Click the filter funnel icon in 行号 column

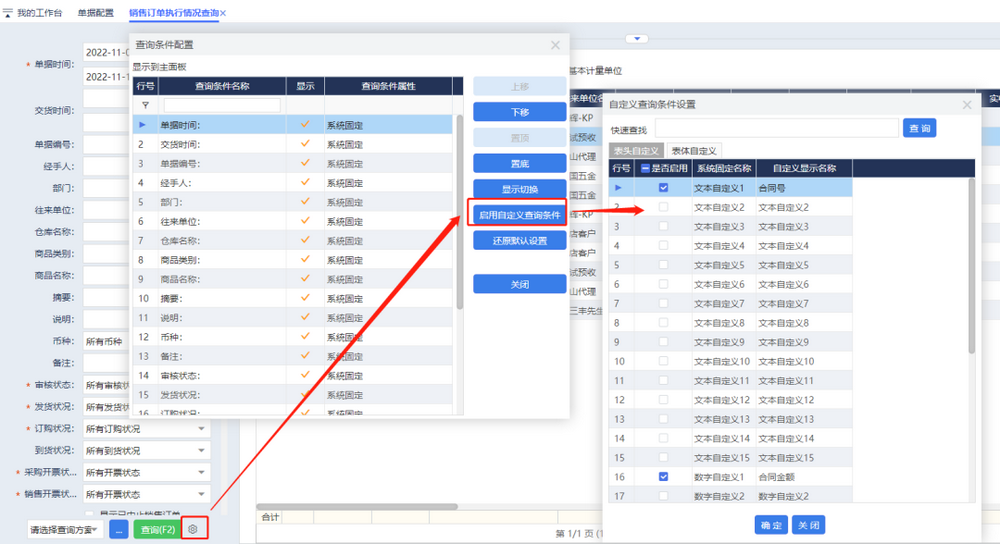click(x=145, y=105)
